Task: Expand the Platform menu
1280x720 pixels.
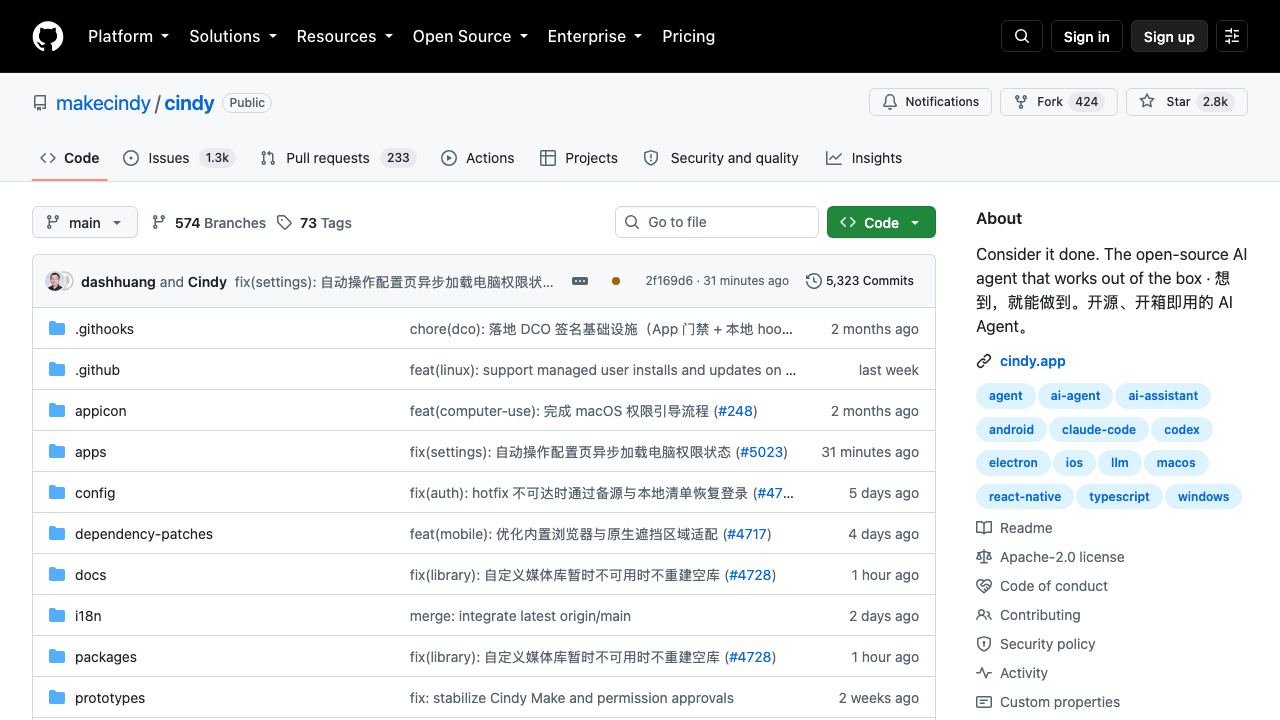Action: click(128, 36)
